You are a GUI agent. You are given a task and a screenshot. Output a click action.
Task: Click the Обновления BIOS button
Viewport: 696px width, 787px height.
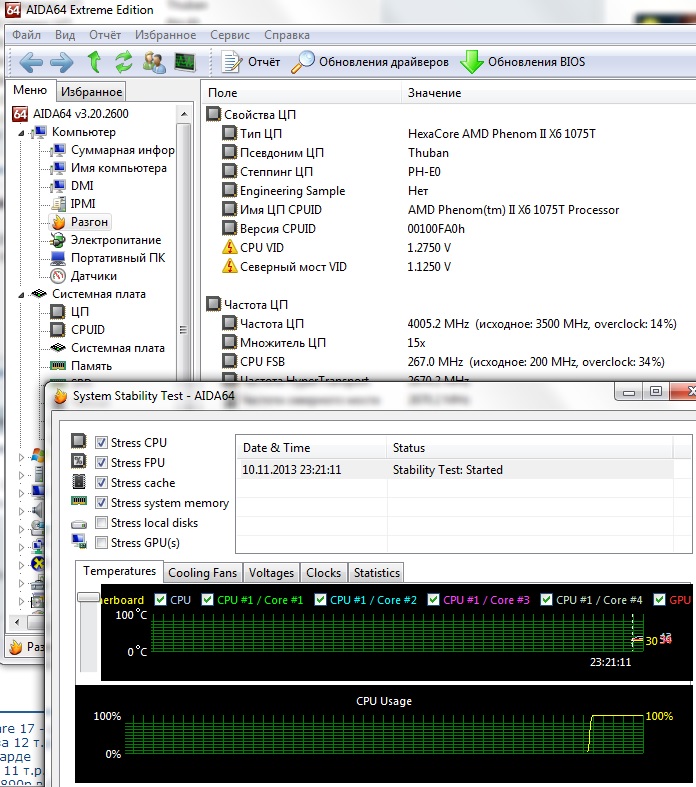(x=522, y=62)
